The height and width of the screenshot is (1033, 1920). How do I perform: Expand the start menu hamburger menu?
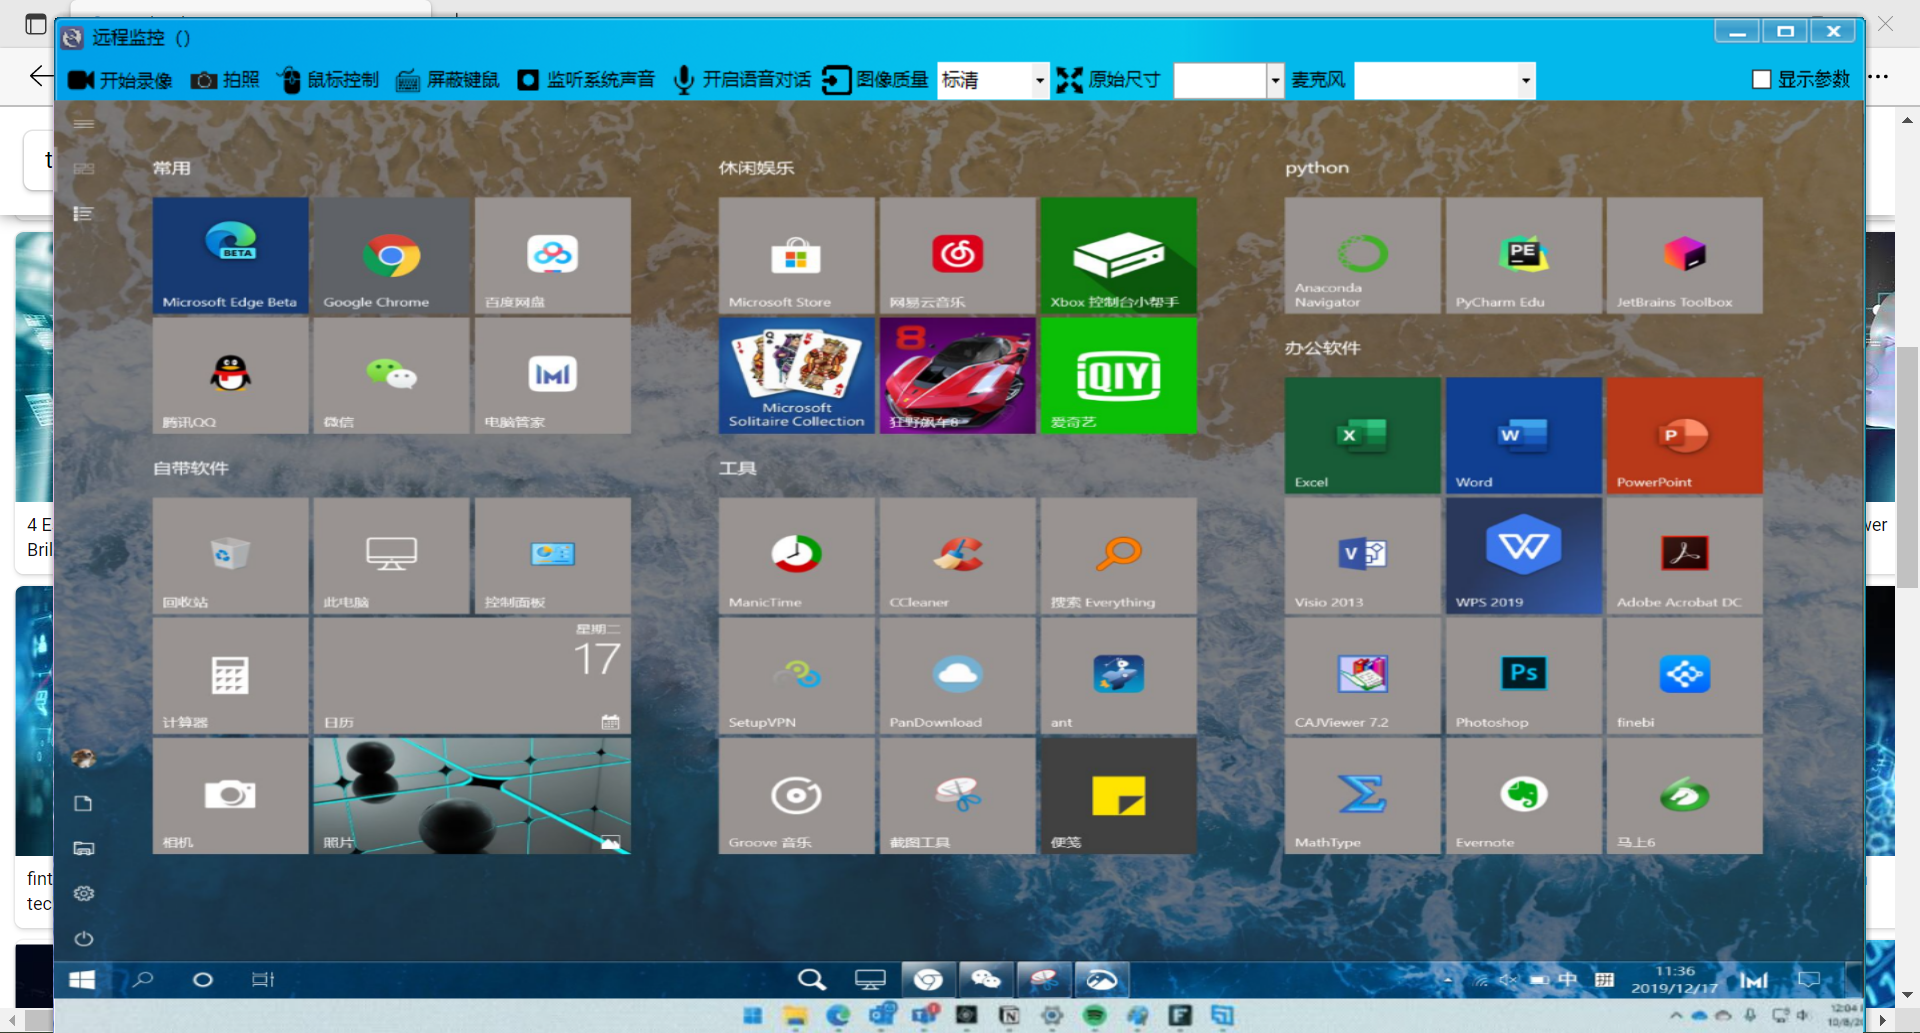84,124
